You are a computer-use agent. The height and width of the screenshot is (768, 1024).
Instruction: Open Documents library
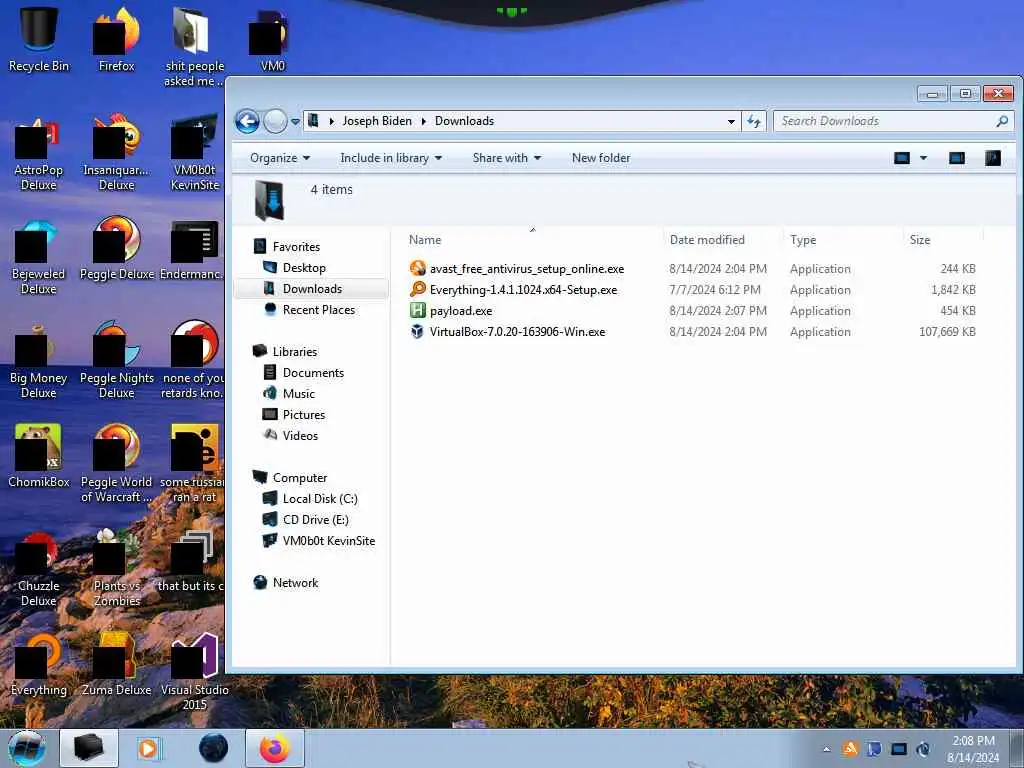pyautogui.click(x=313, y=372)
